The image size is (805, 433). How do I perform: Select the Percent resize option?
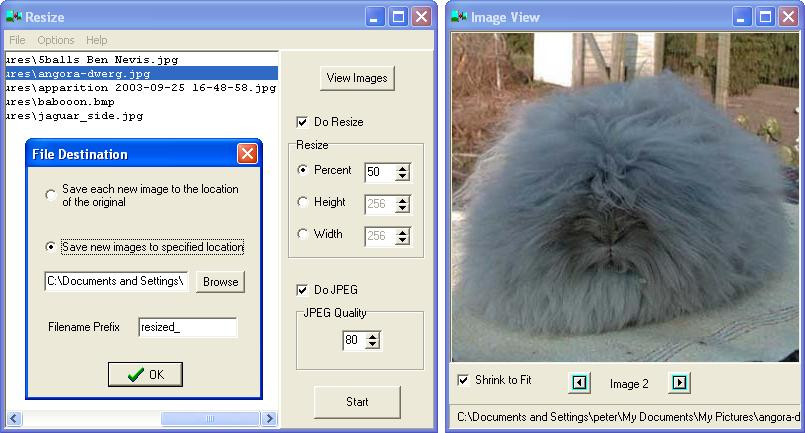[302, 170]
